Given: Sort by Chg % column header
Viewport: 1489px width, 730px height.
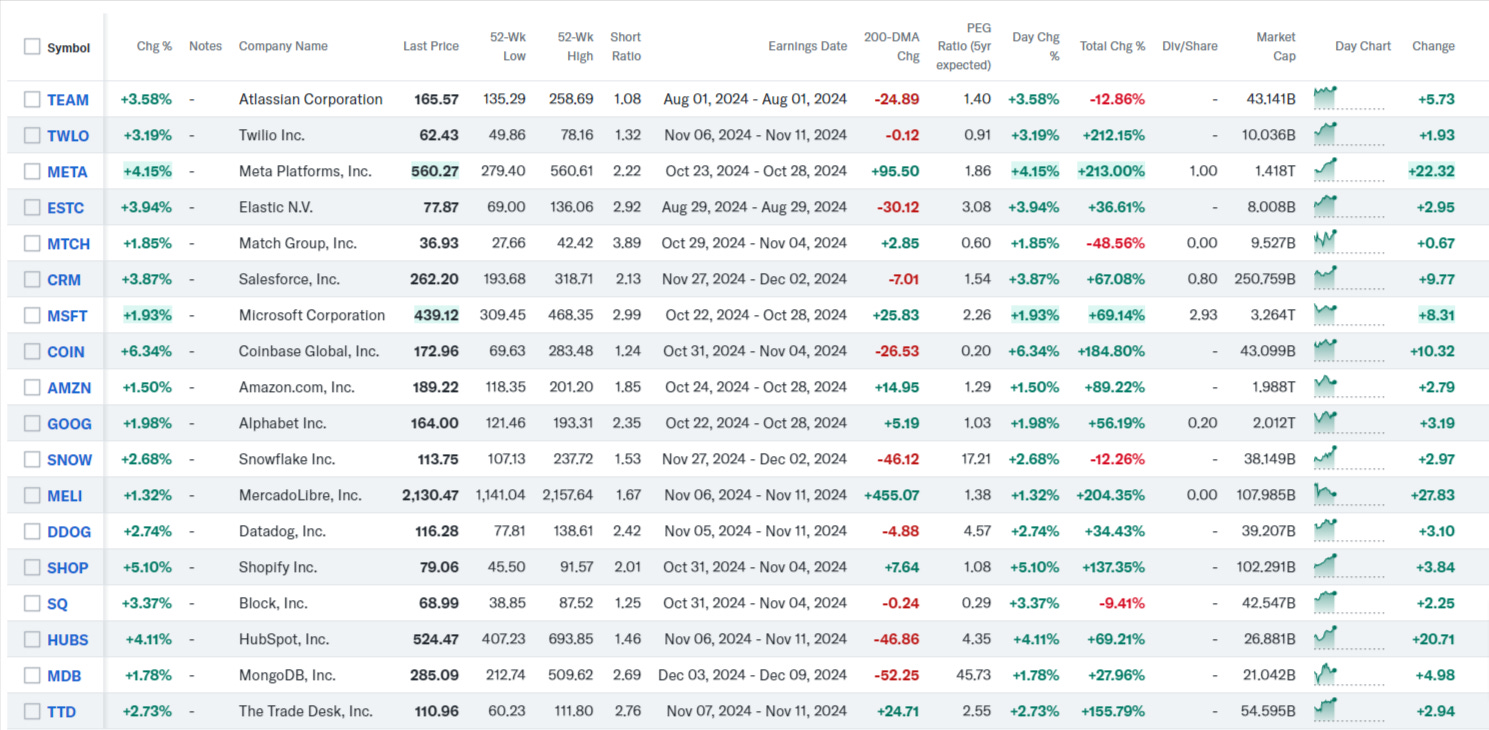Looking at the screenshot, I should [154, 46].
